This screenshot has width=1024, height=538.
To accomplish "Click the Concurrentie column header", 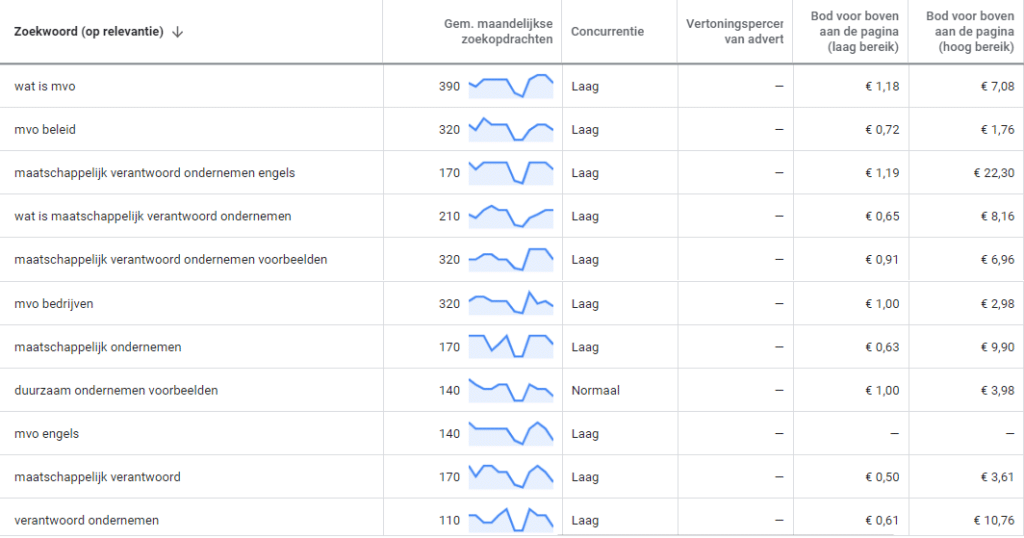I will point(607,31).
